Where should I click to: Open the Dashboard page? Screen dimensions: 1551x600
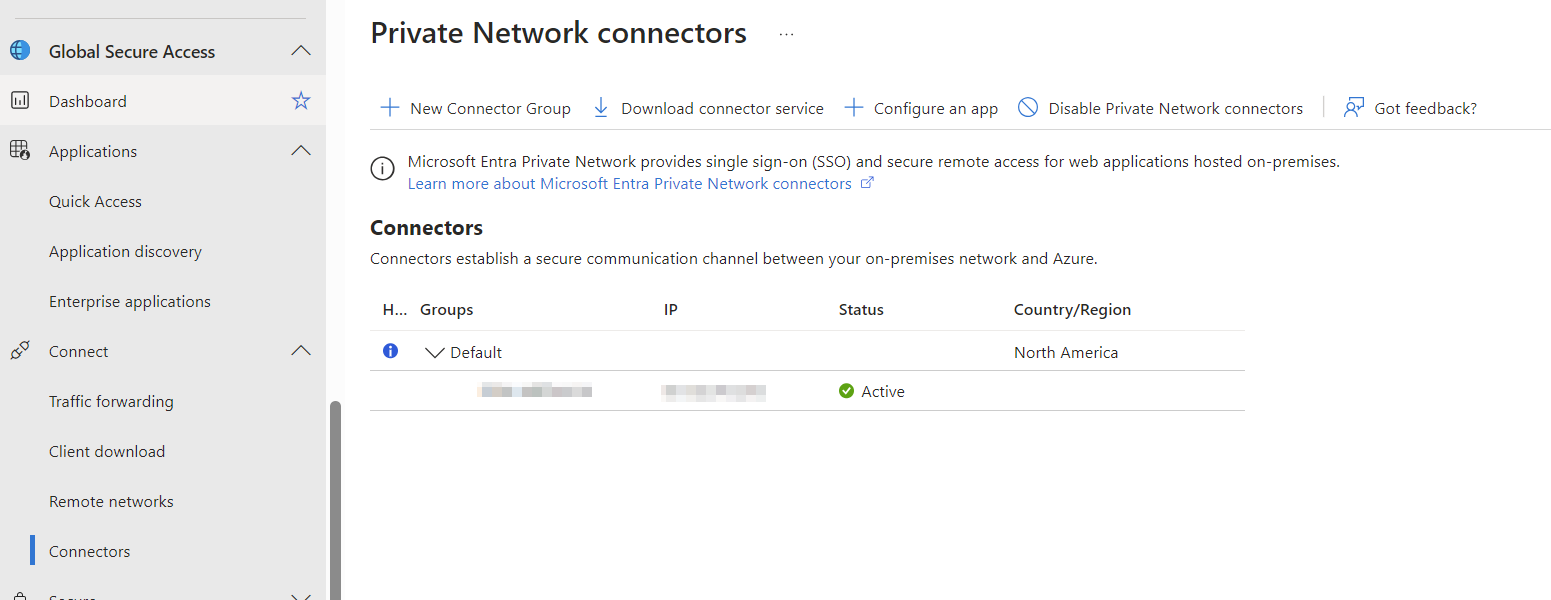tap(88, 101)
